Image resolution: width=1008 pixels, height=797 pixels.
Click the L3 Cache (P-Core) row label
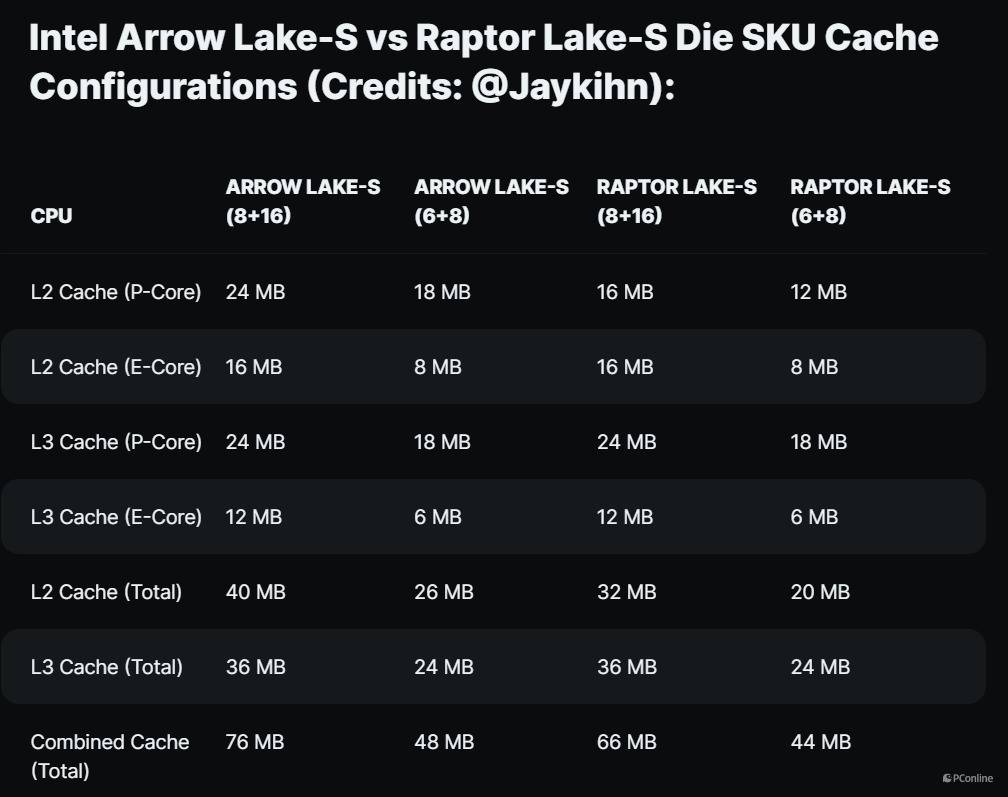click(x=116, y=442)
